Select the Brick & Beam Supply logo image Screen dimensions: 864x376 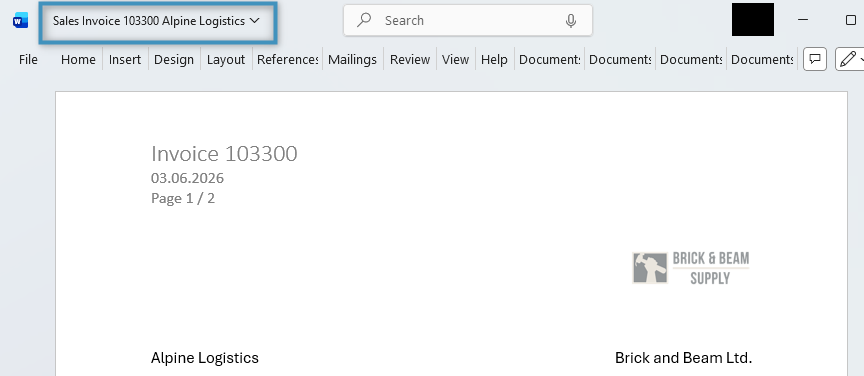(691, 268)
